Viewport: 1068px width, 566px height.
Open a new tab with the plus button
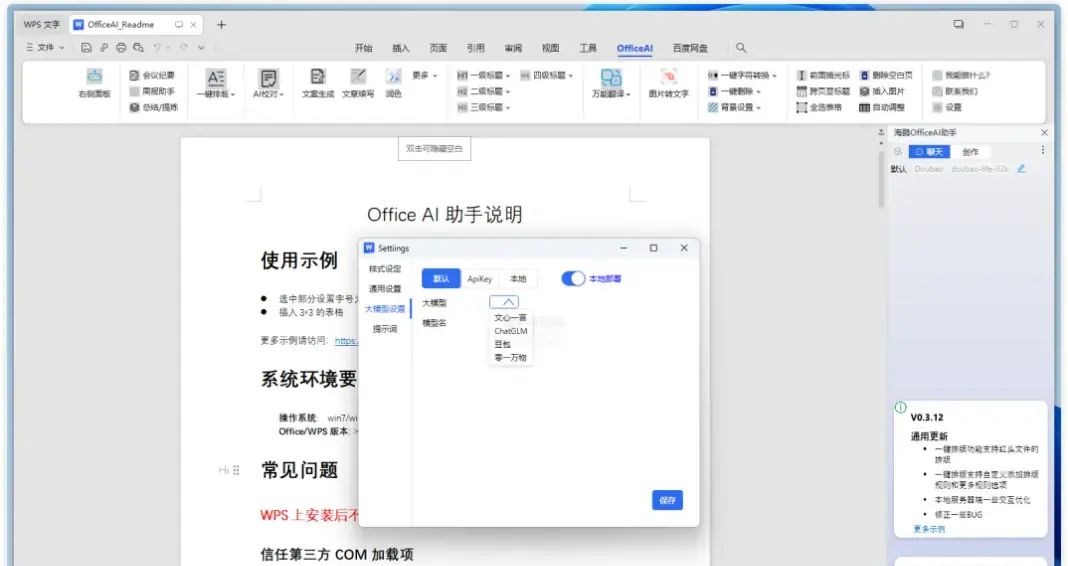pyautogui.click(x=221, y=25)
